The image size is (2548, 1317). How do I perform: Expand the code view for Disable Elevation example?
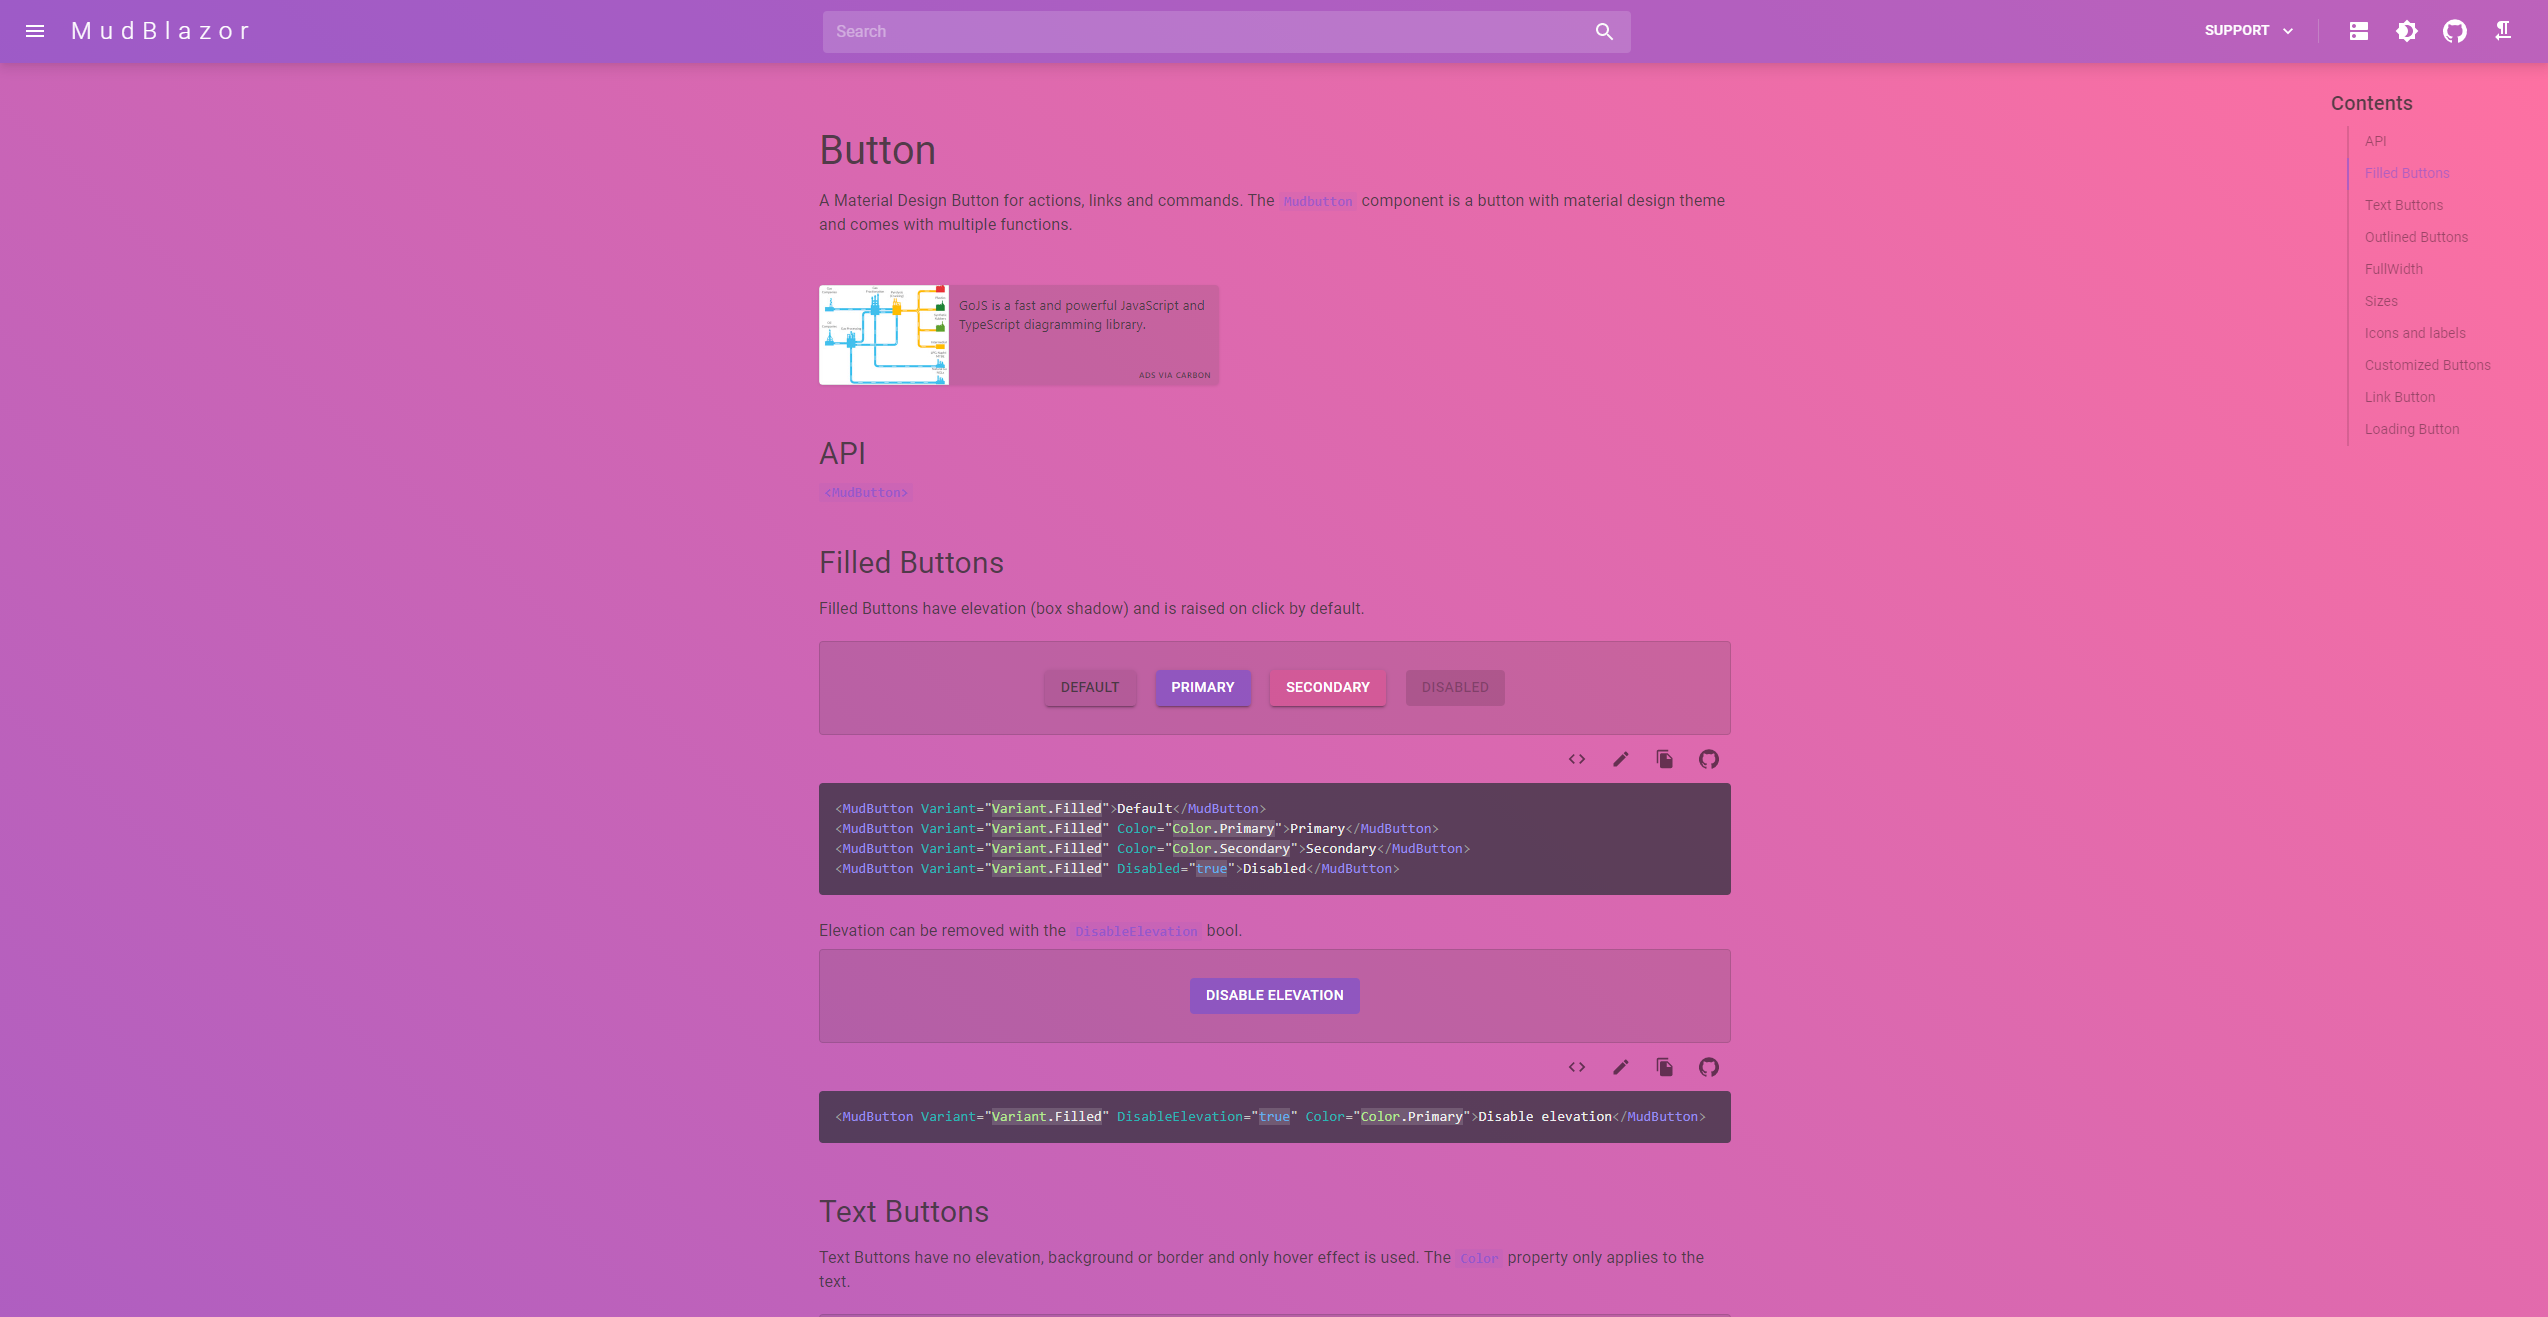(x=1576, y=1067)
